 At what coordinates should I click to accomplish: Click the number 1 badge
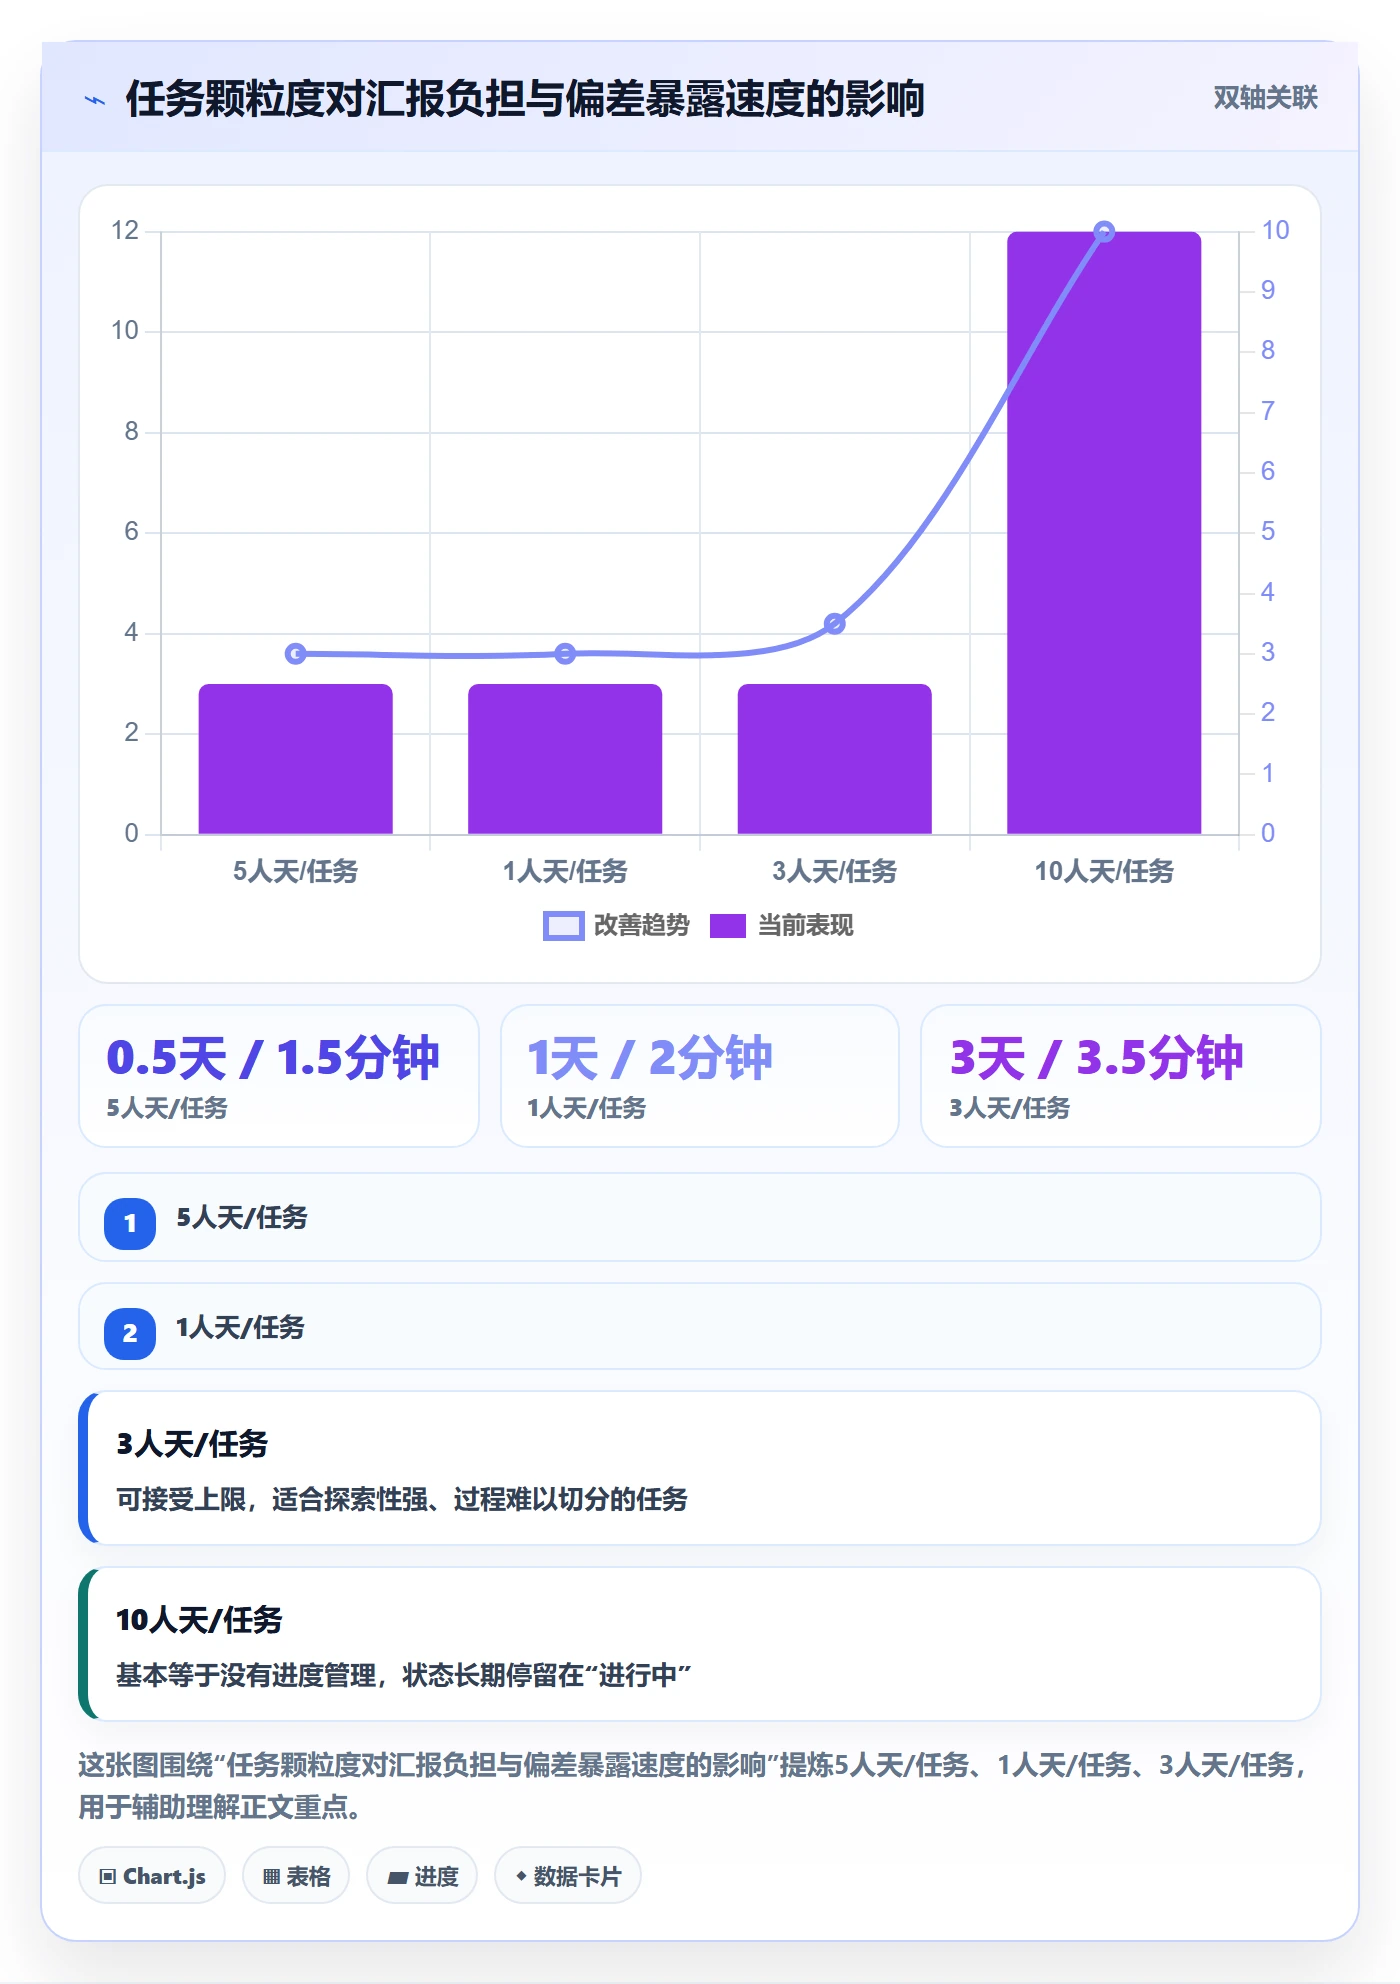(x=130, y=1223)
